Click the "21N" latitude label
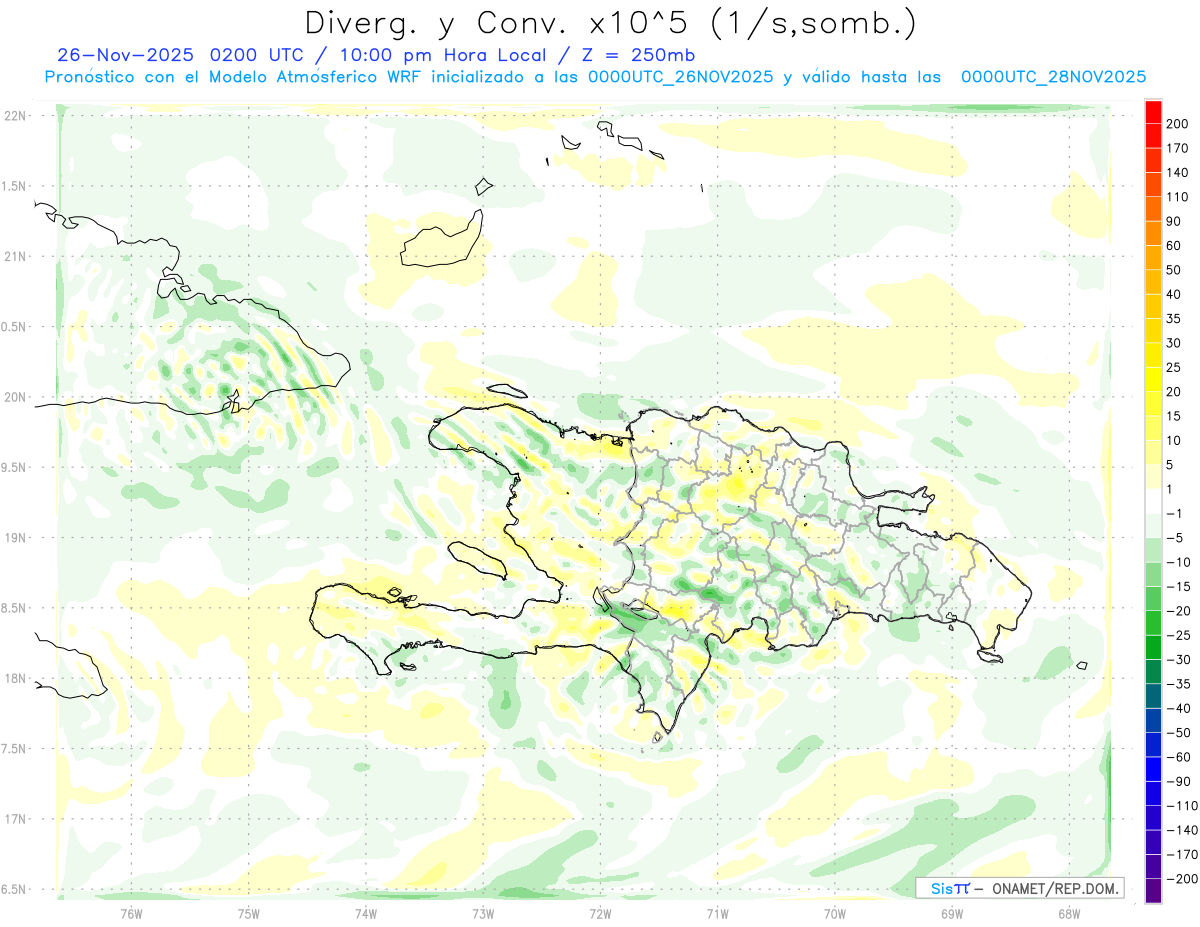Viewport: 1200px width, 927px height. point(14,256)
